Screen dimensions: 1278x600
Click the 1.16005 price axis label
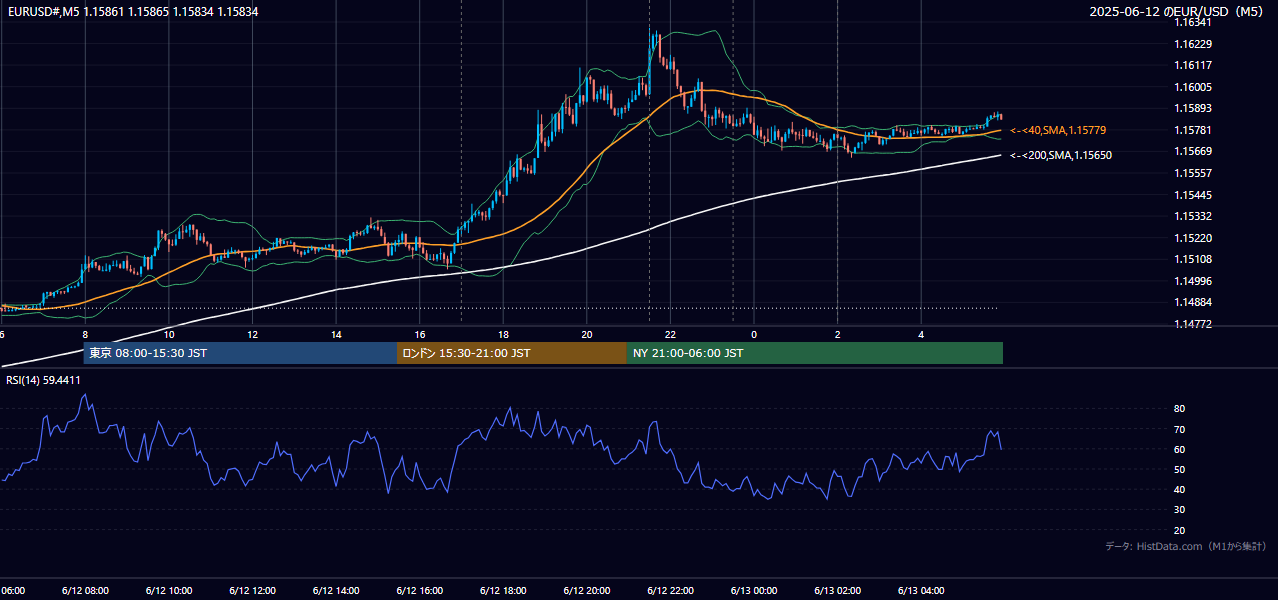(x=1194, y=87)
